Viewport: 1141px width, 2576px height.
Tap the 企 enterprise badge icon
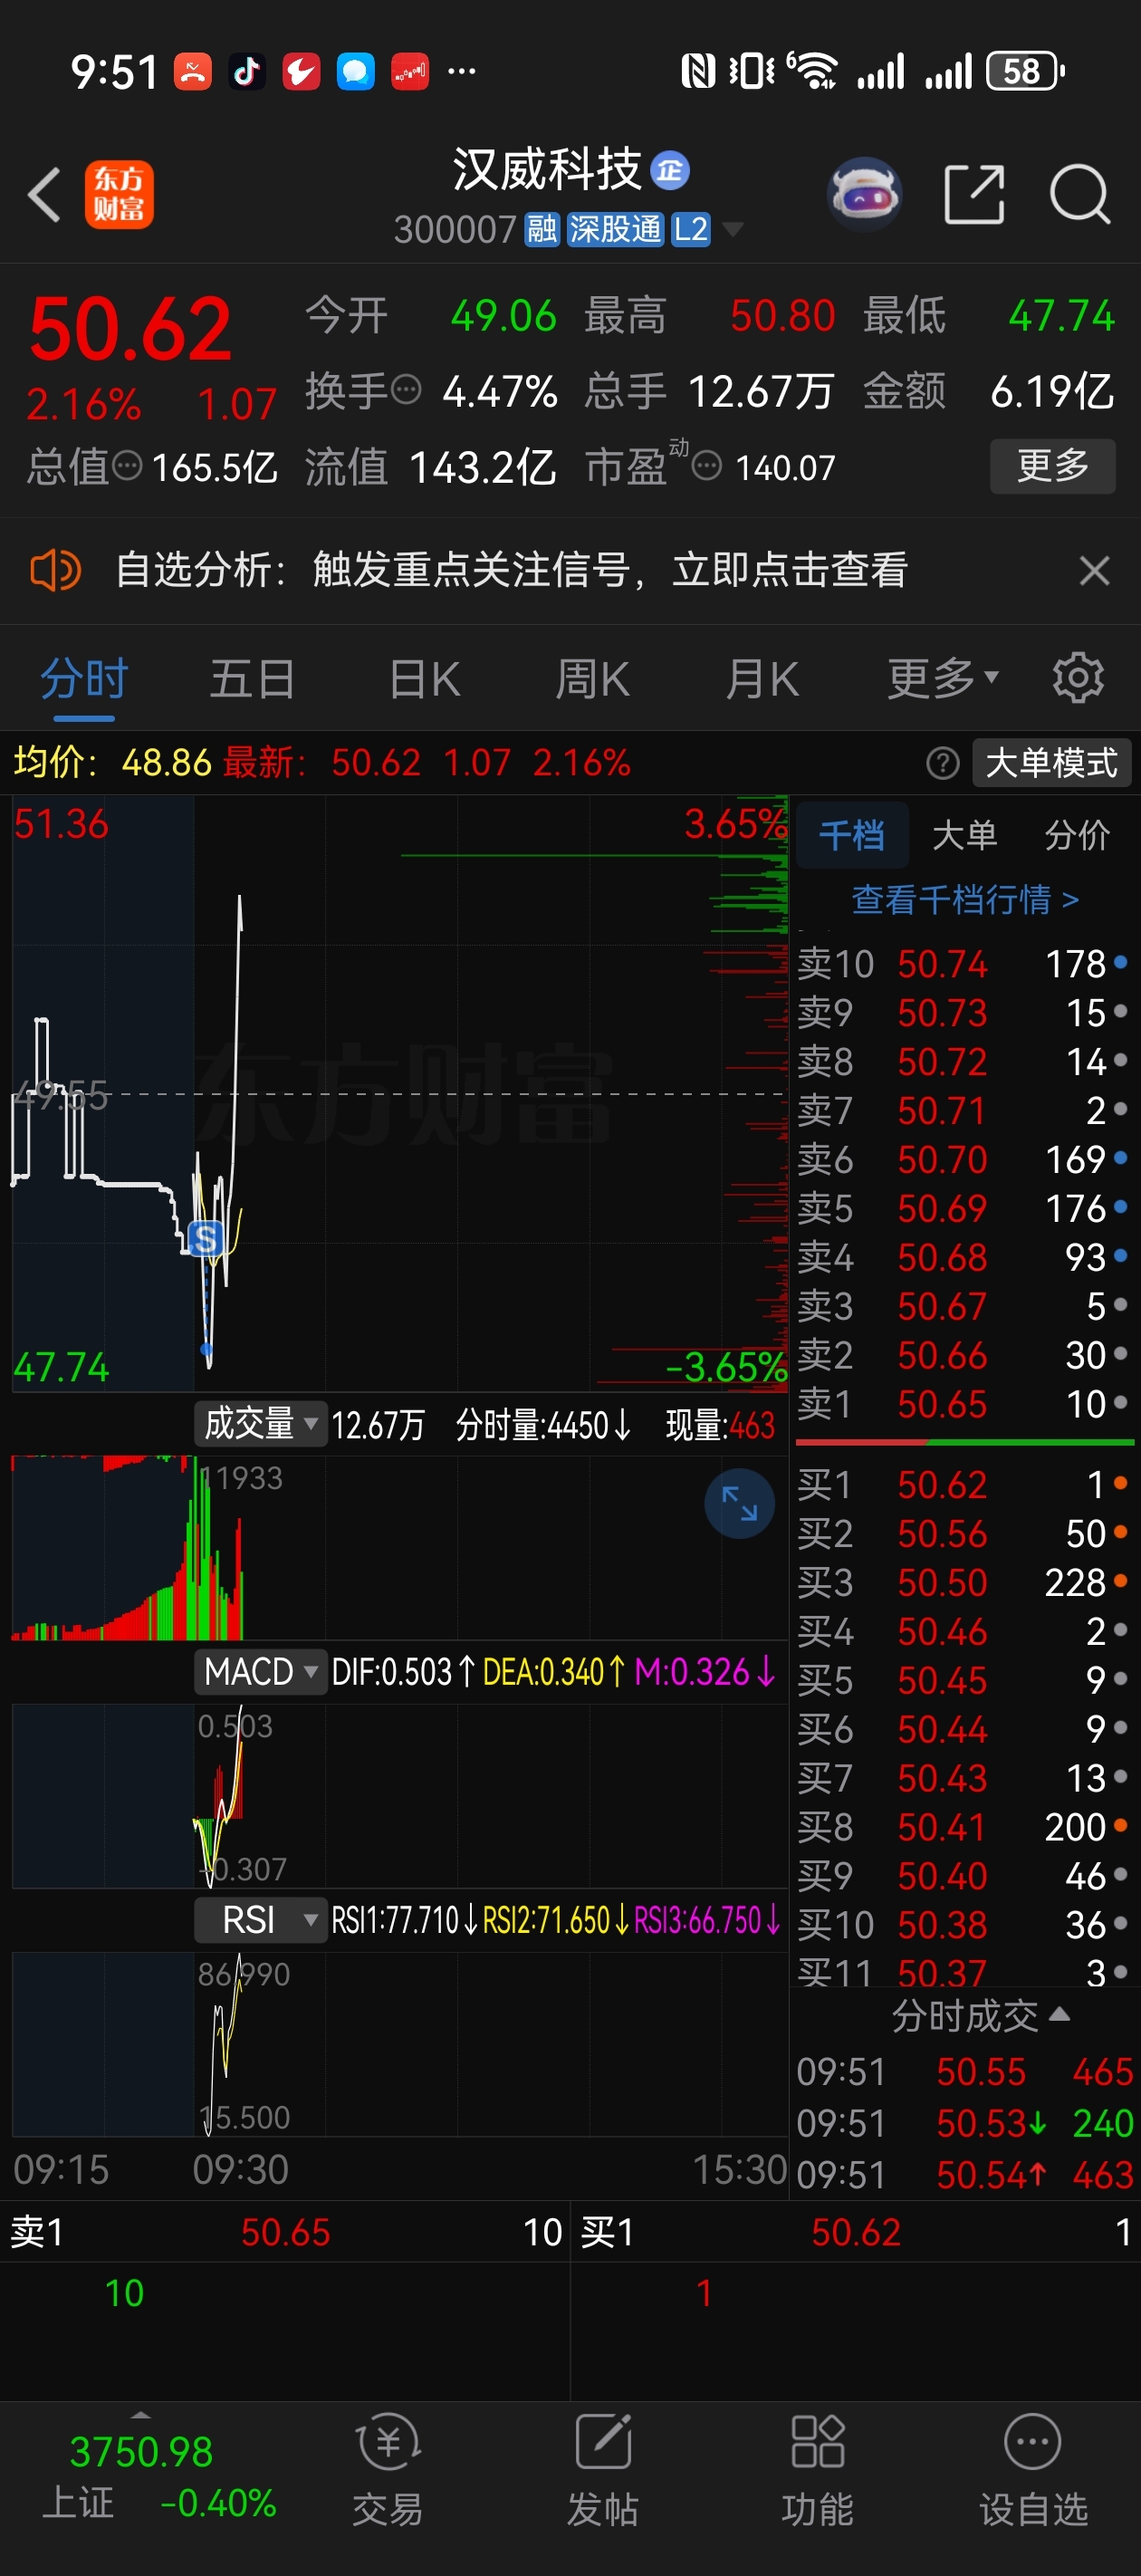point(670,170)
